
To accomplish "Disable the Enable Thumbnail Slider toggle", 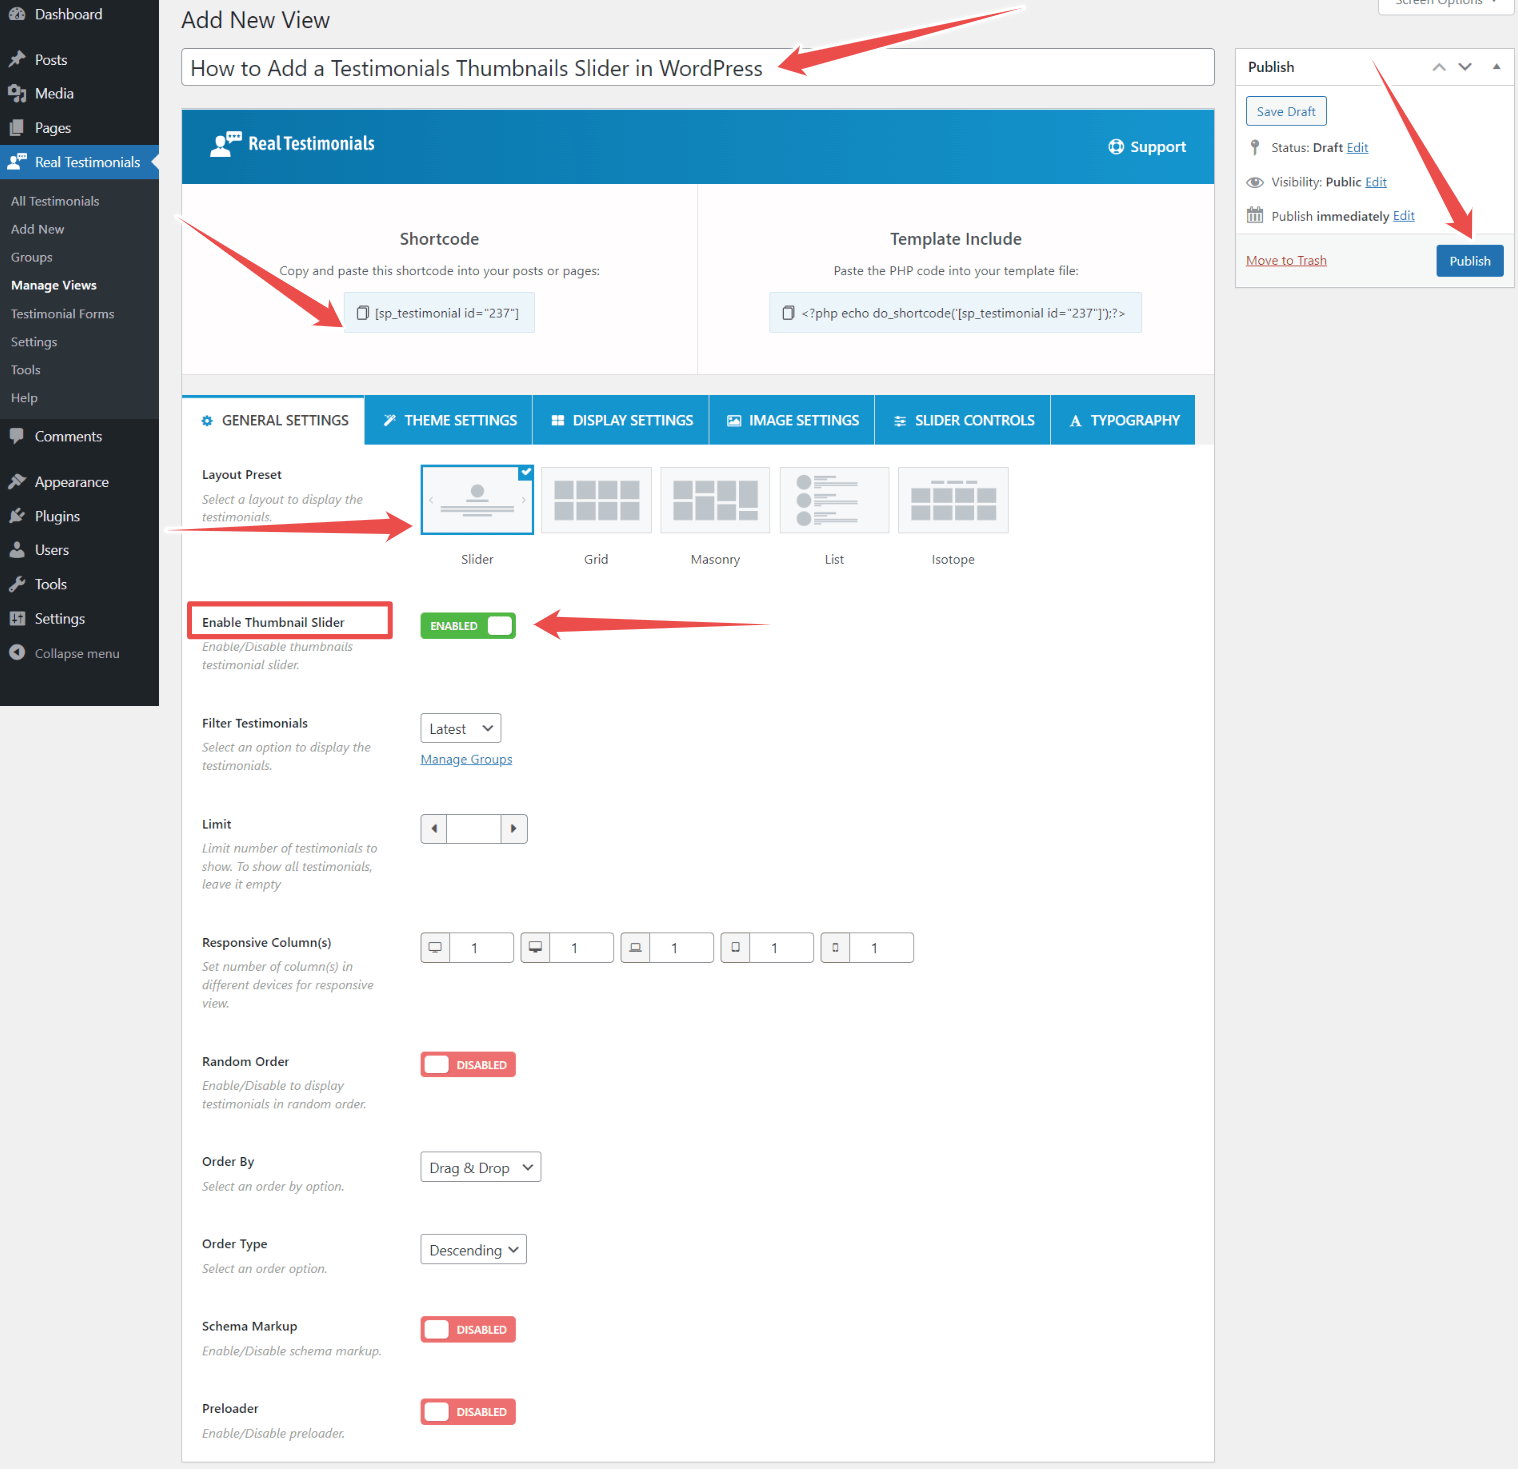I will 467,625.
